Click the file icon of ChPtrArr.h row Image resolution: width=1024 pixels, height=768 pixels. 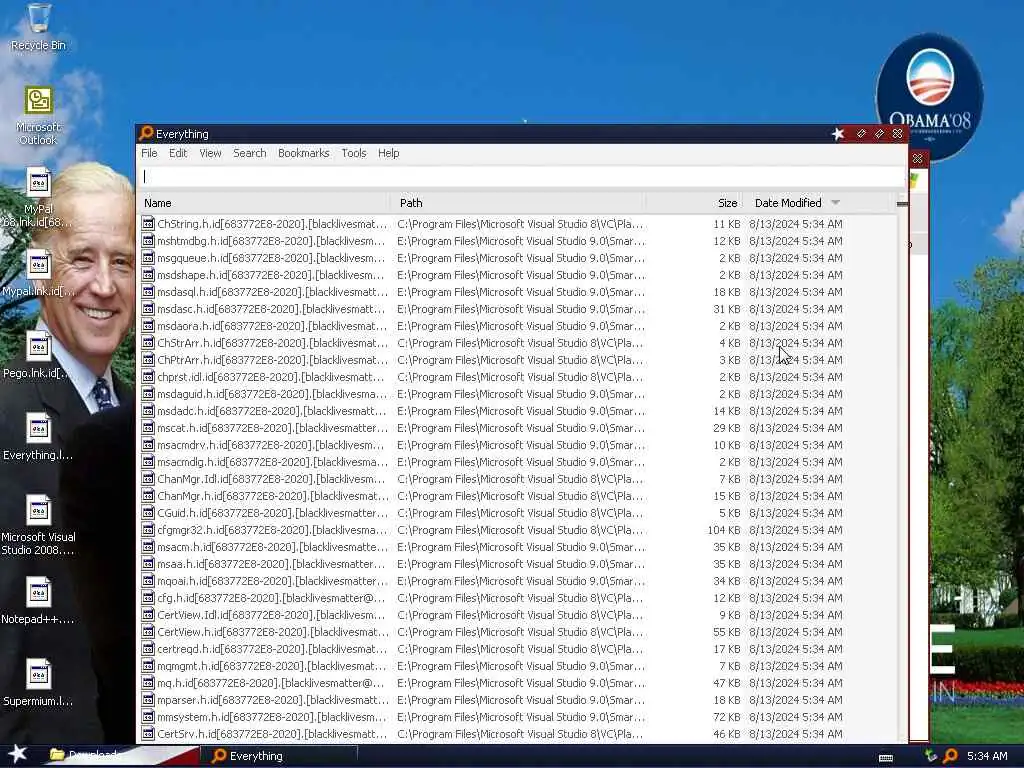pos(148,360)
